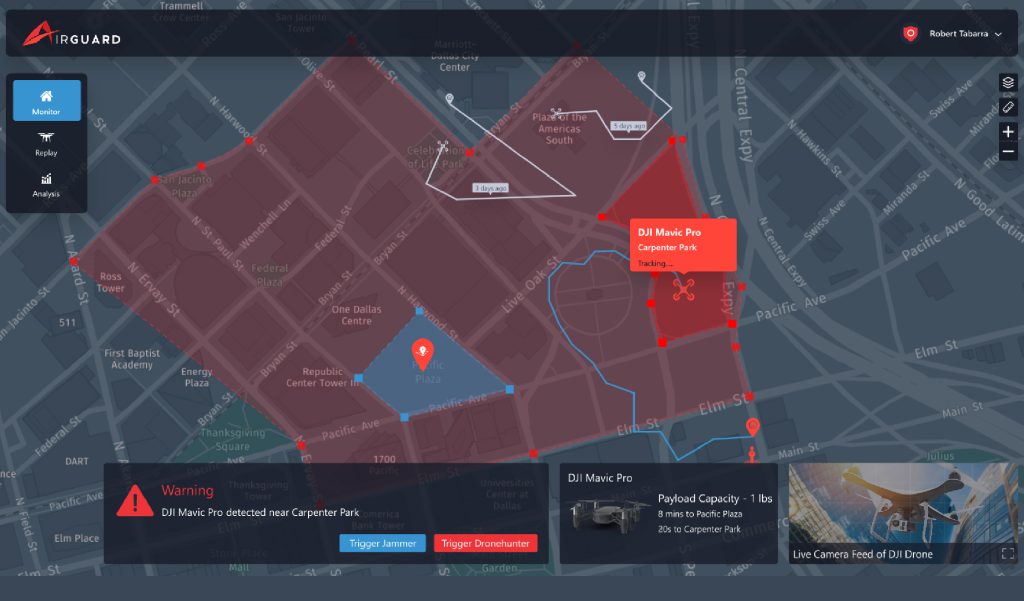Click the pilot figure icon below the pin

[752, 455]
